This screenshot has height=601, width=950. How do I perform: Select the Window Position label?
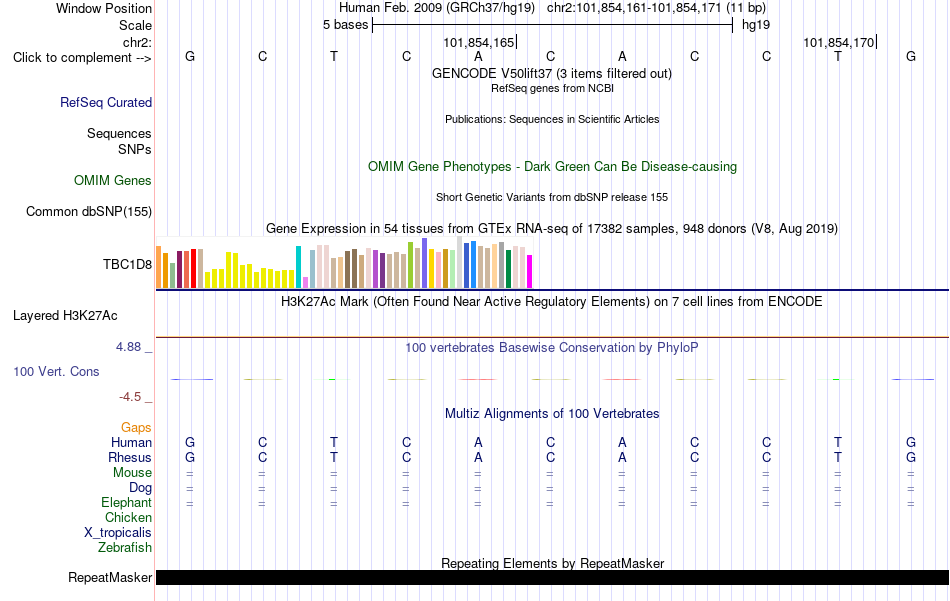point(104,8)
